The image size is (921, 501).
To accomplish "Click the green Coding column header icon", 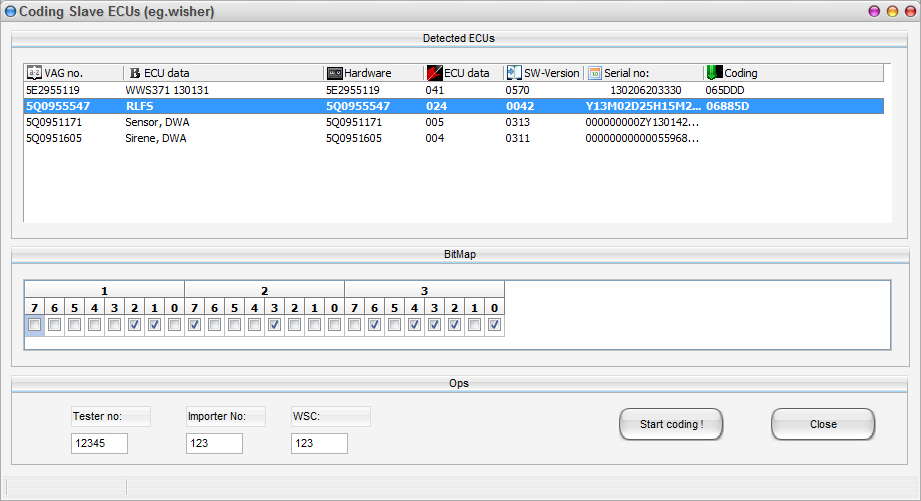I will click(x=714, y=73).
